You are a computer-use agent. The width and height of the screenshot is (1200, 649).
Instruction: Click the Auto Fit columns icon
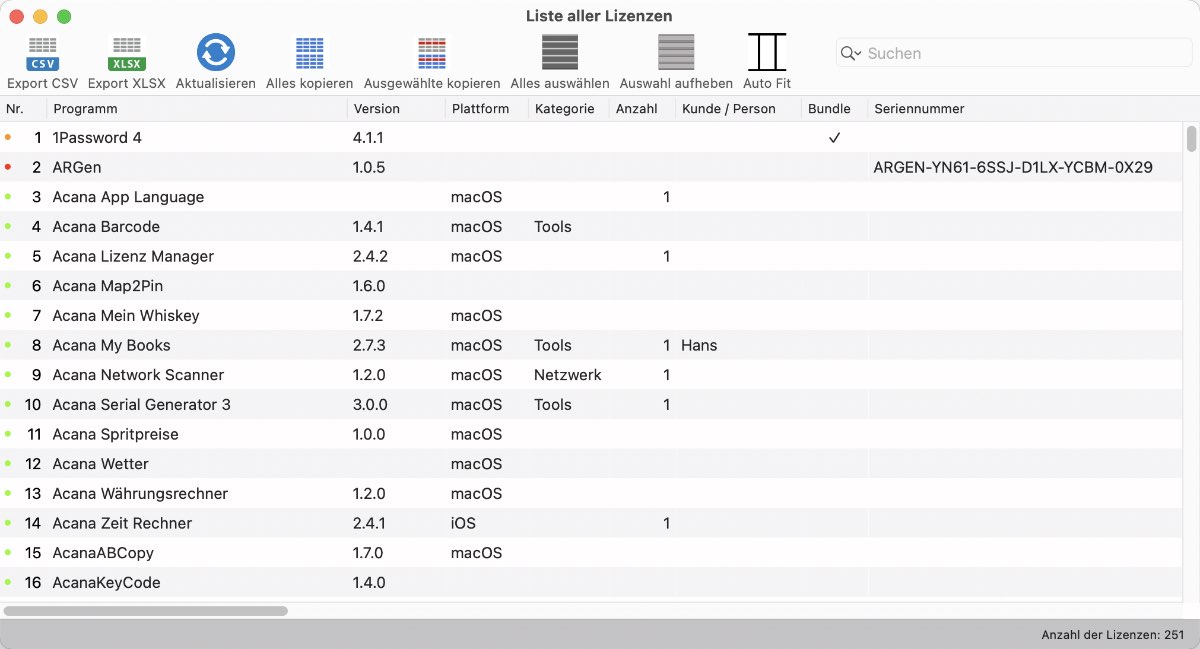point(767,52)
